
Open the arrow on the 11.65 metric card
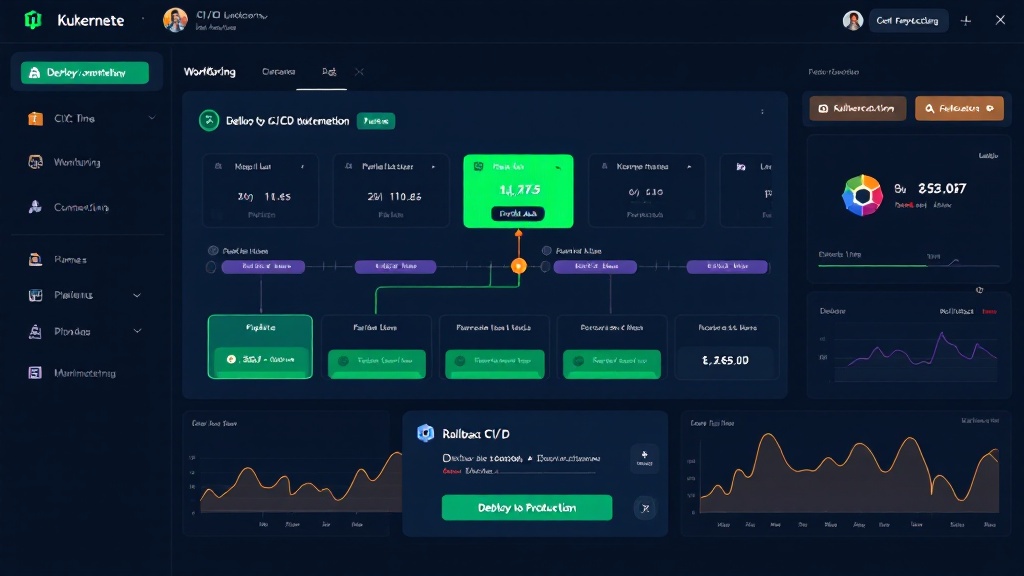coord(302,167)
